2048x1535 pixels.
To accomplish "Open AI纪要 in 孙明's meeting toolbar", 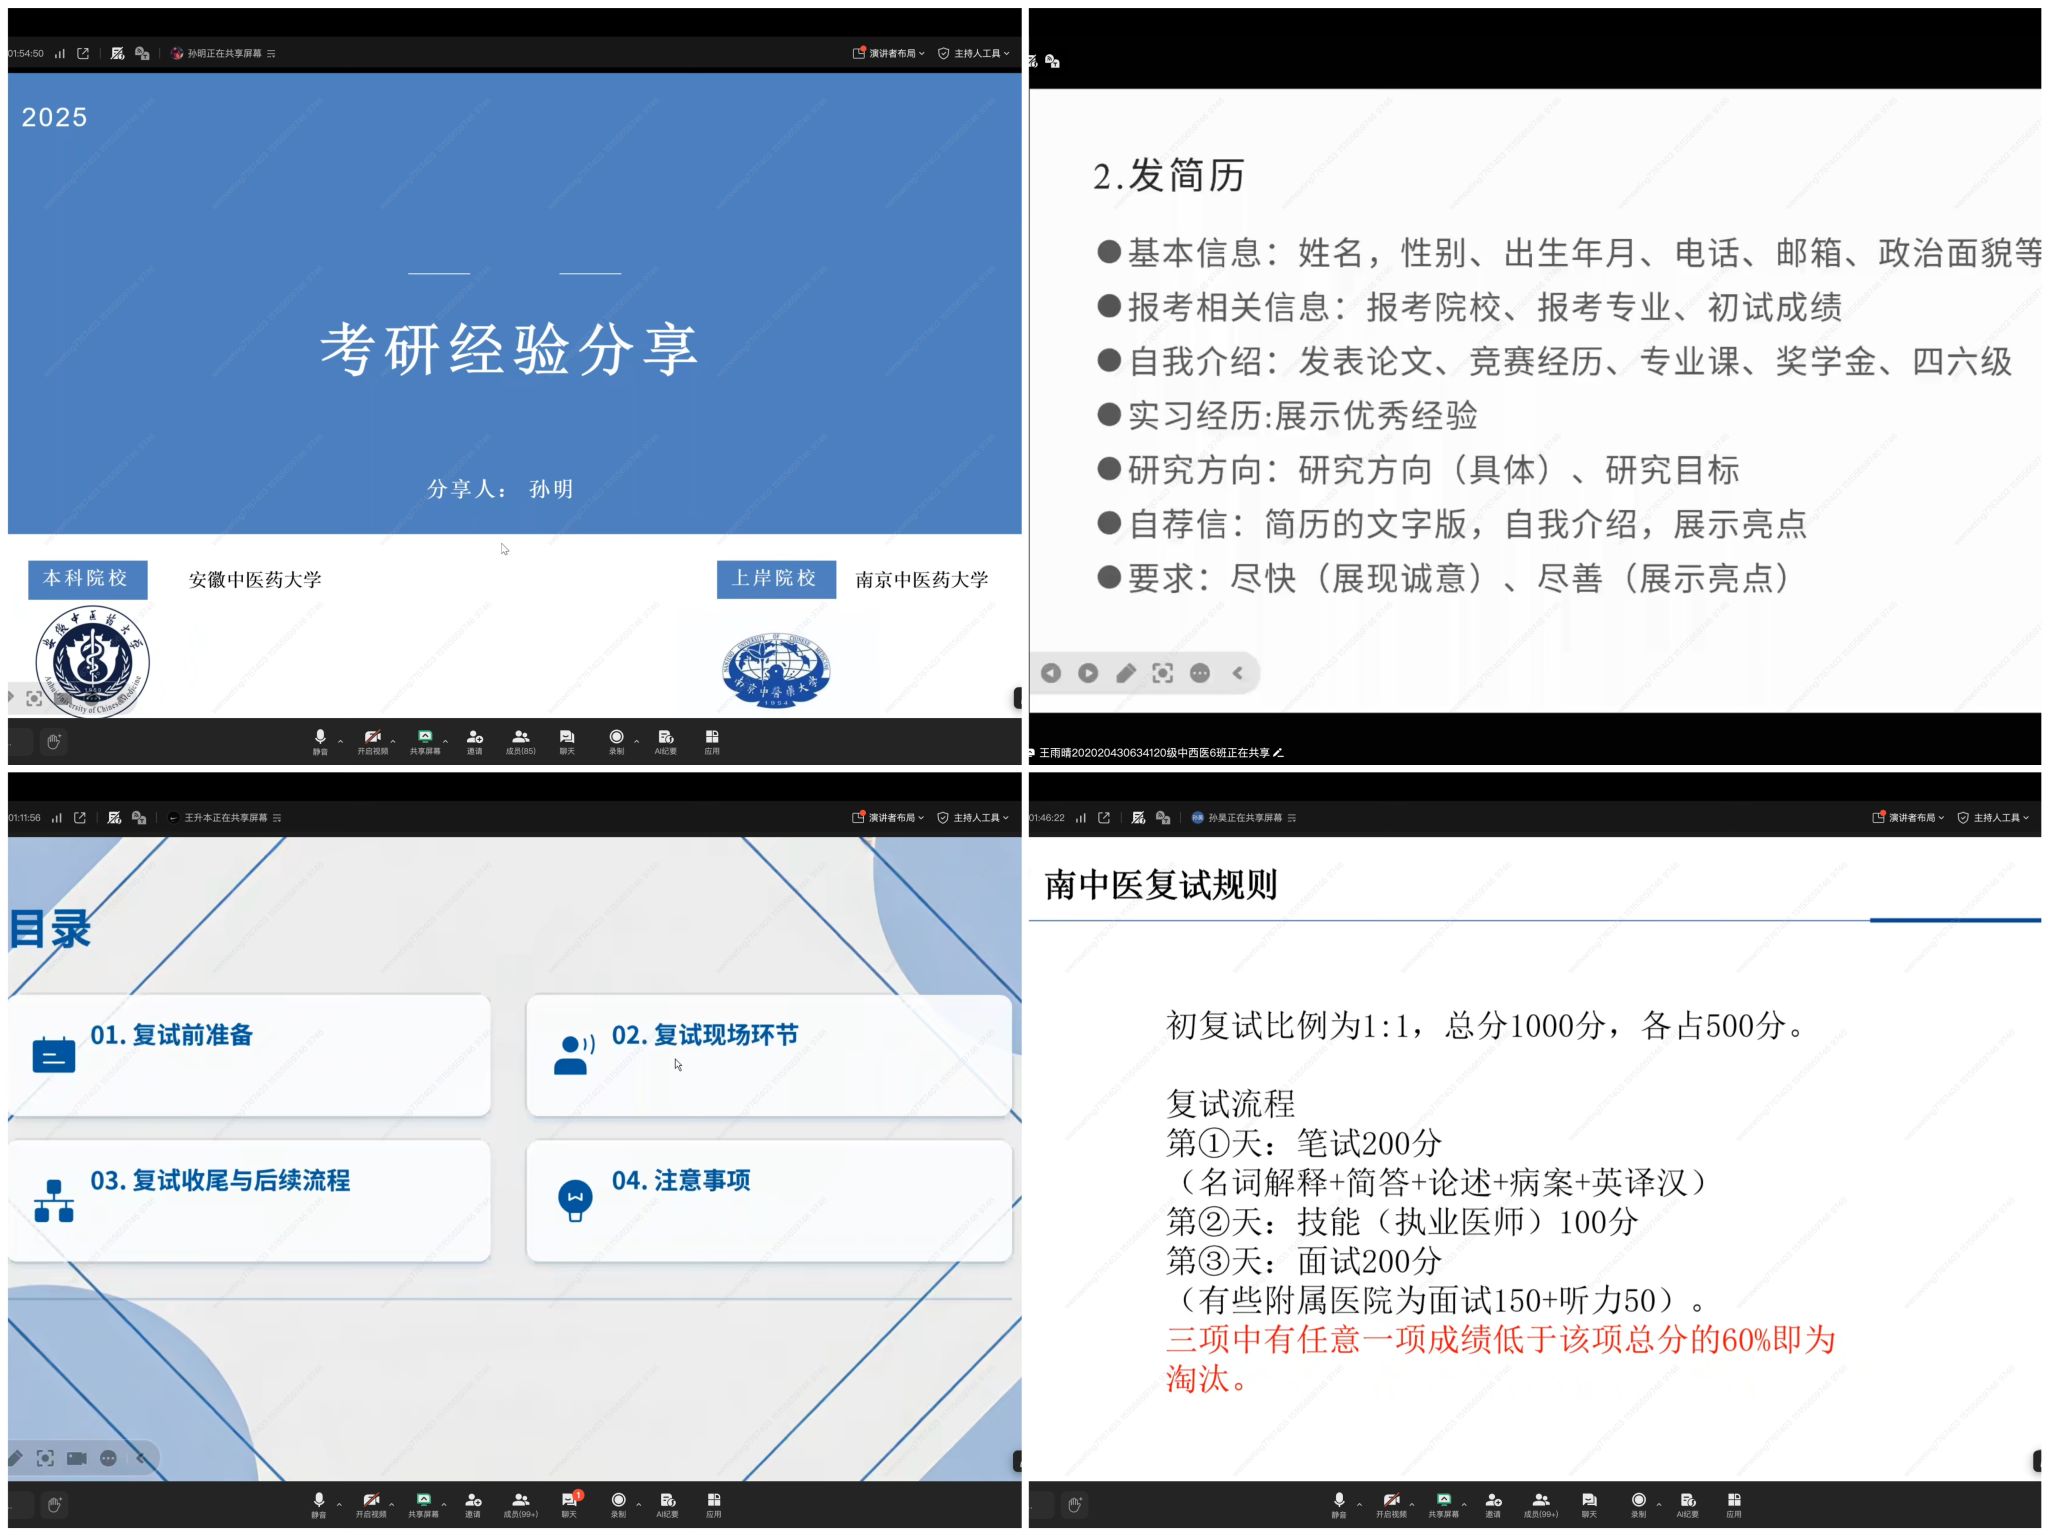I will (666, 740).
